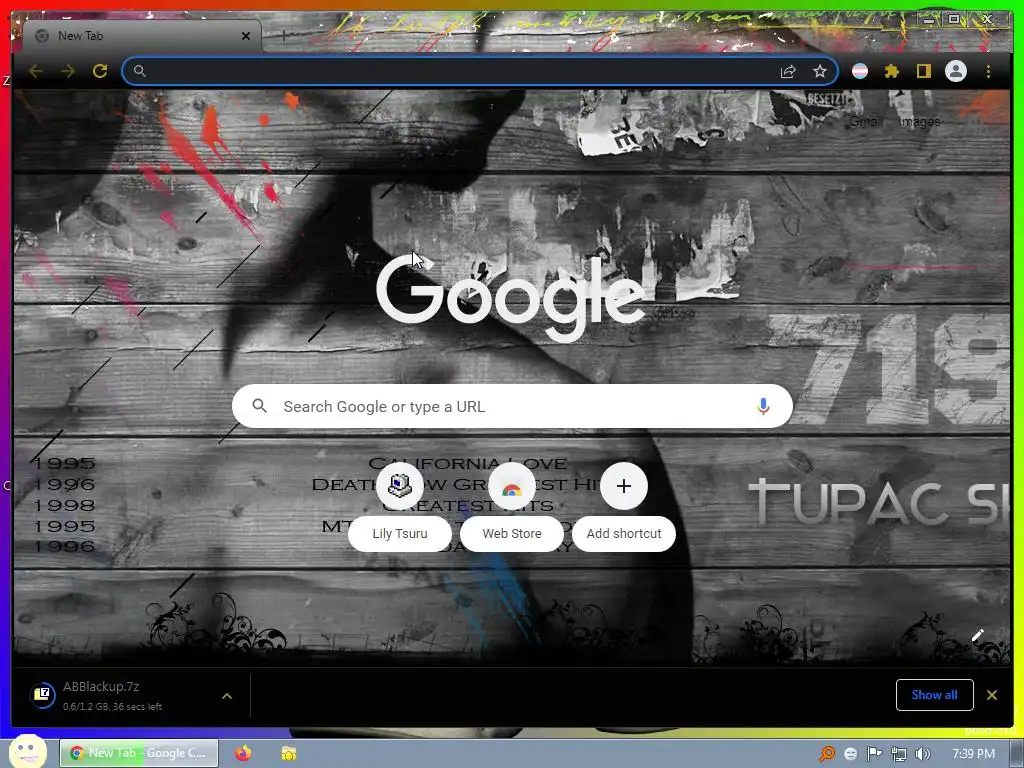This screenshot has width=1024, height=768.
Task: Maximize the Chrome window
Action: (x=954, y=20)
